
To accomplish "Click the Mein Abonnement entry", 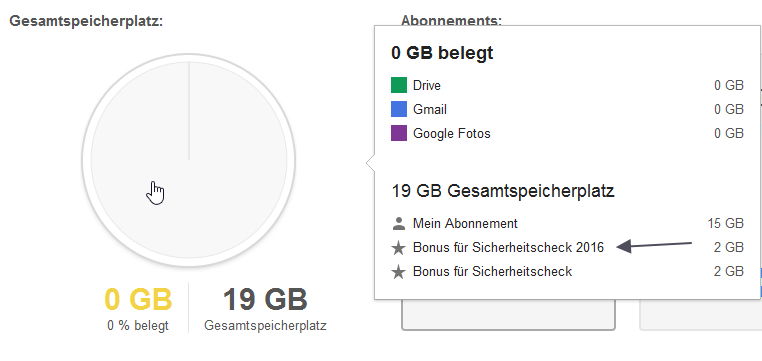I will 465,223.
